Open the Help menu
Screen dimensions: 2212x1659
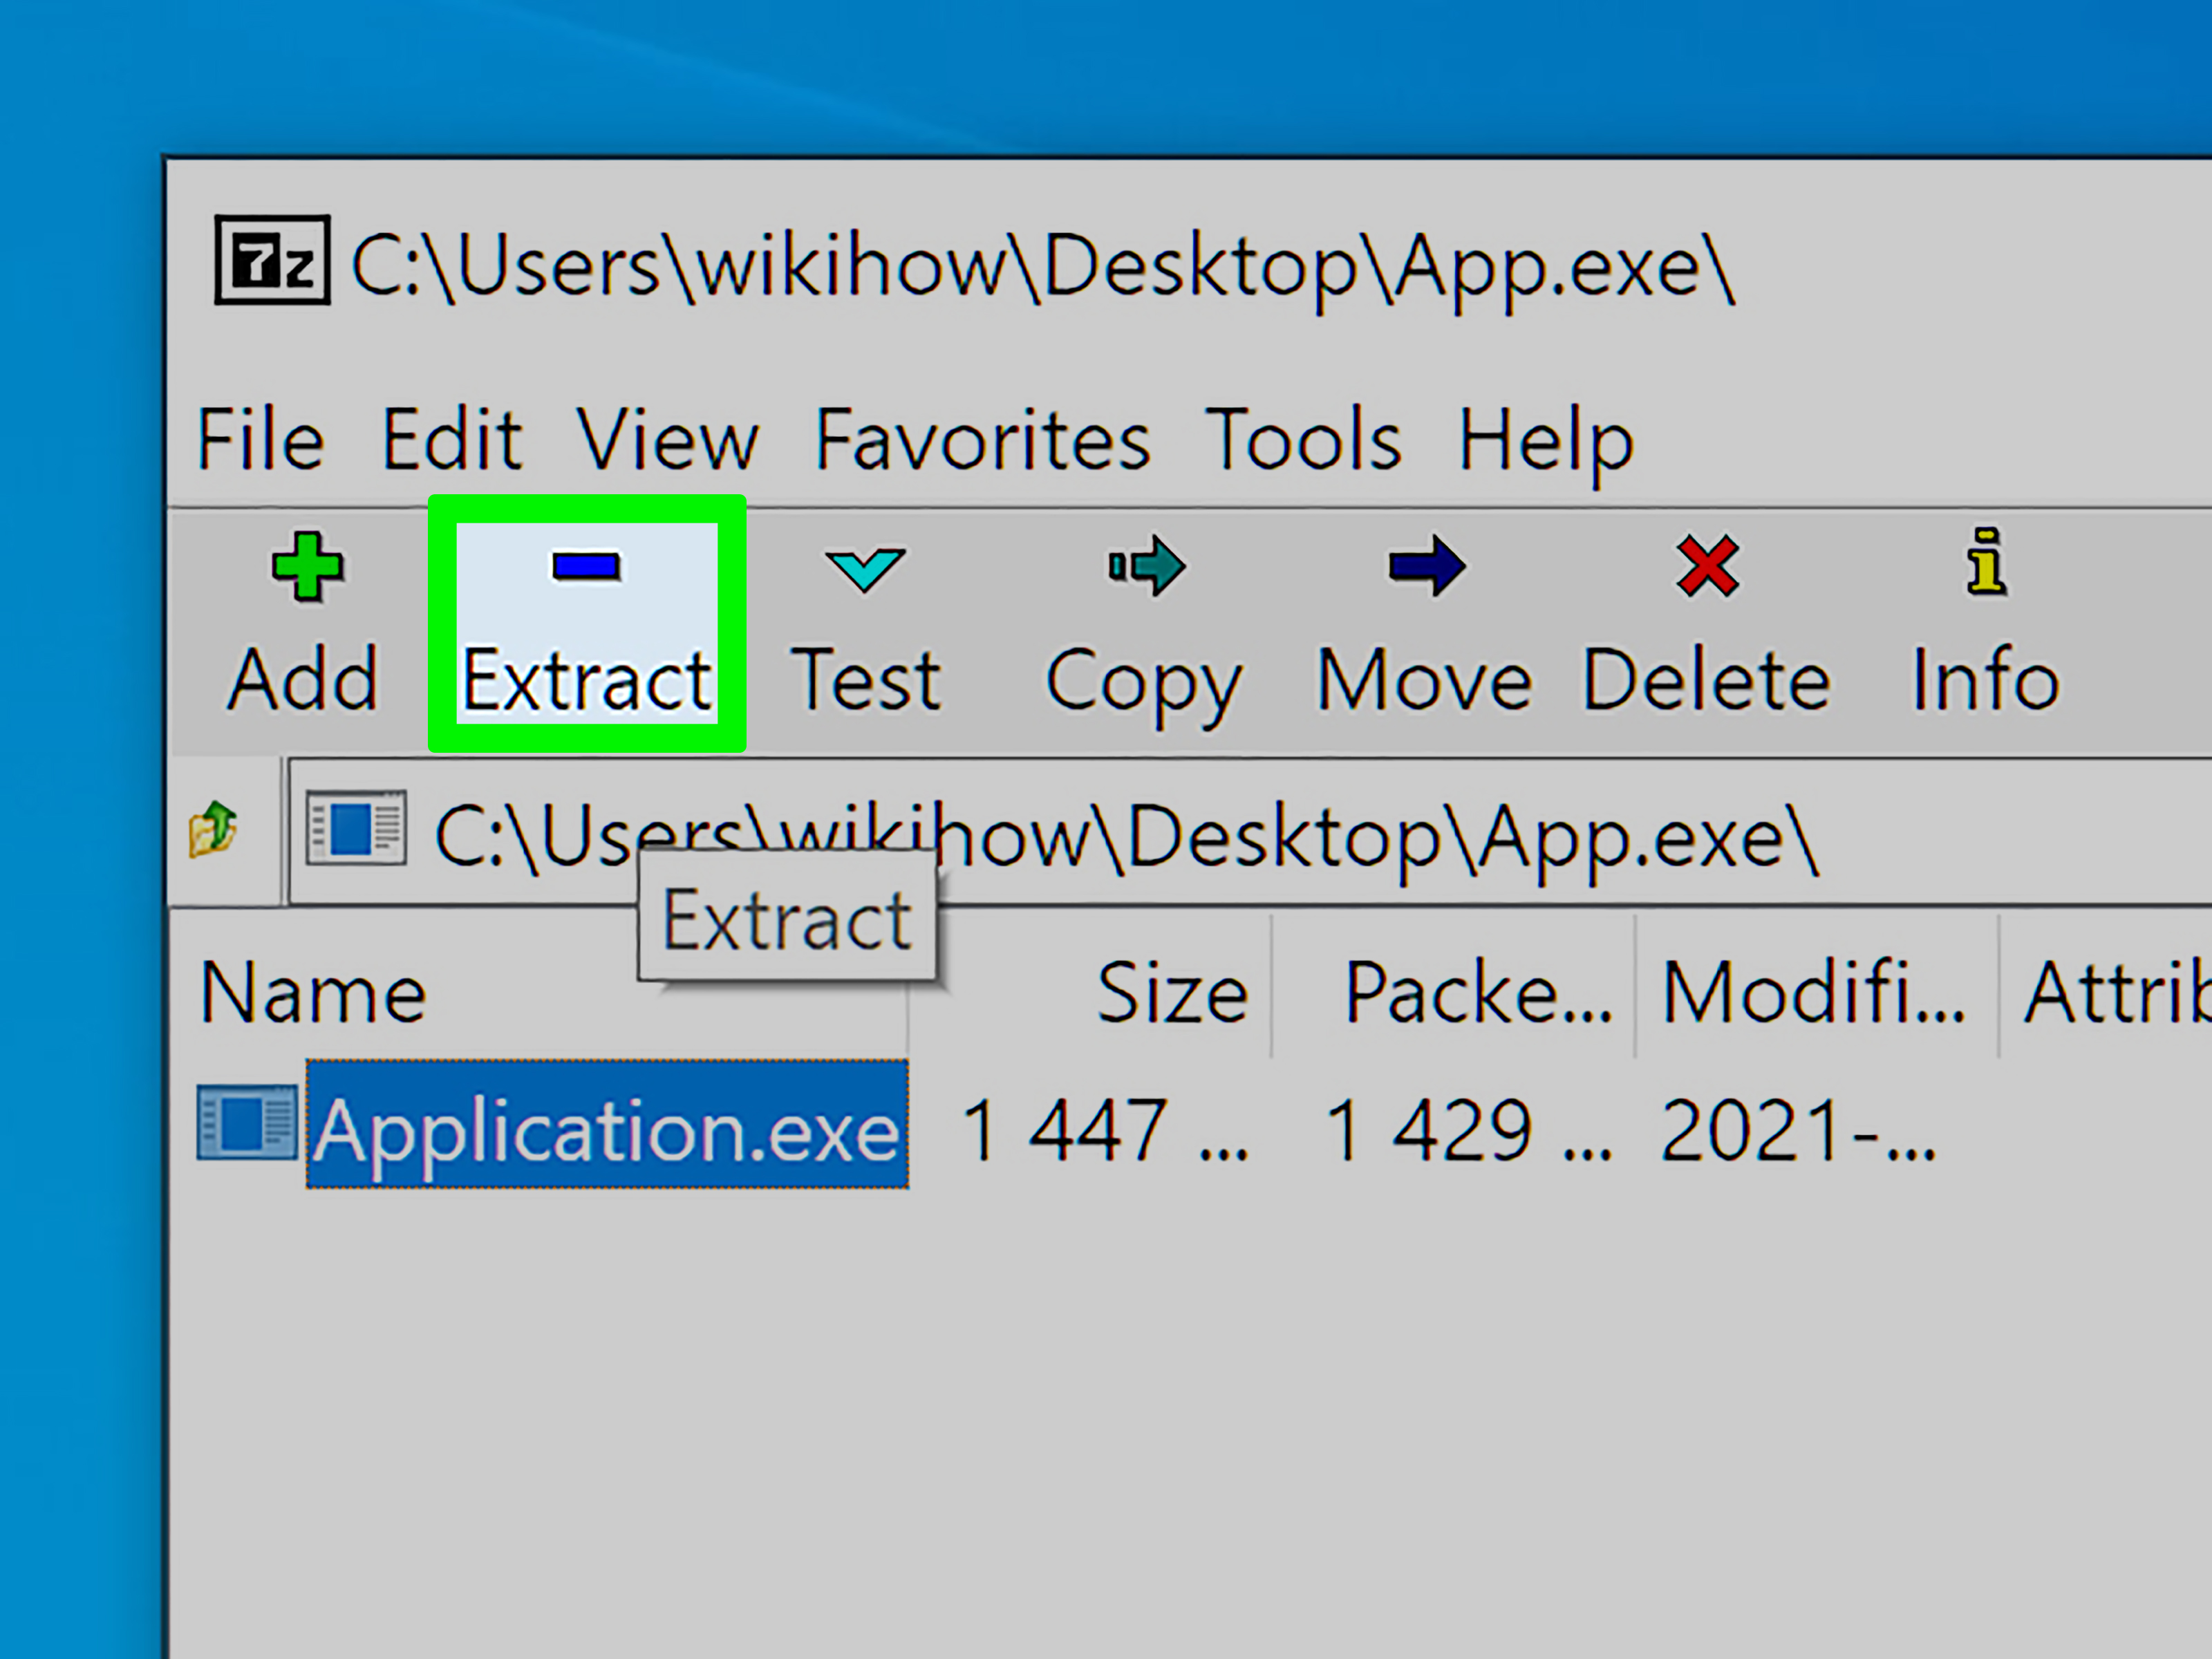pyautogui.click(x=1545, y=439)
